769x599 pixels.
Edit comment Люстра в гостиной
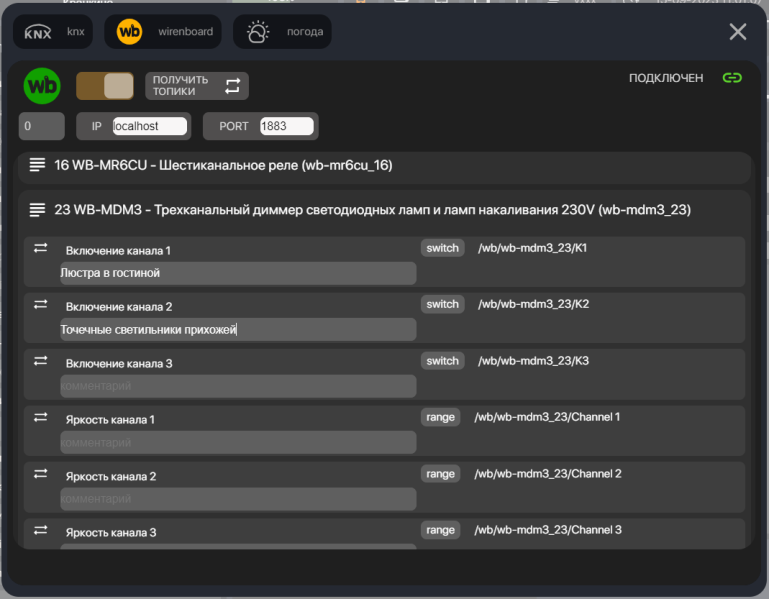(238, 273)
